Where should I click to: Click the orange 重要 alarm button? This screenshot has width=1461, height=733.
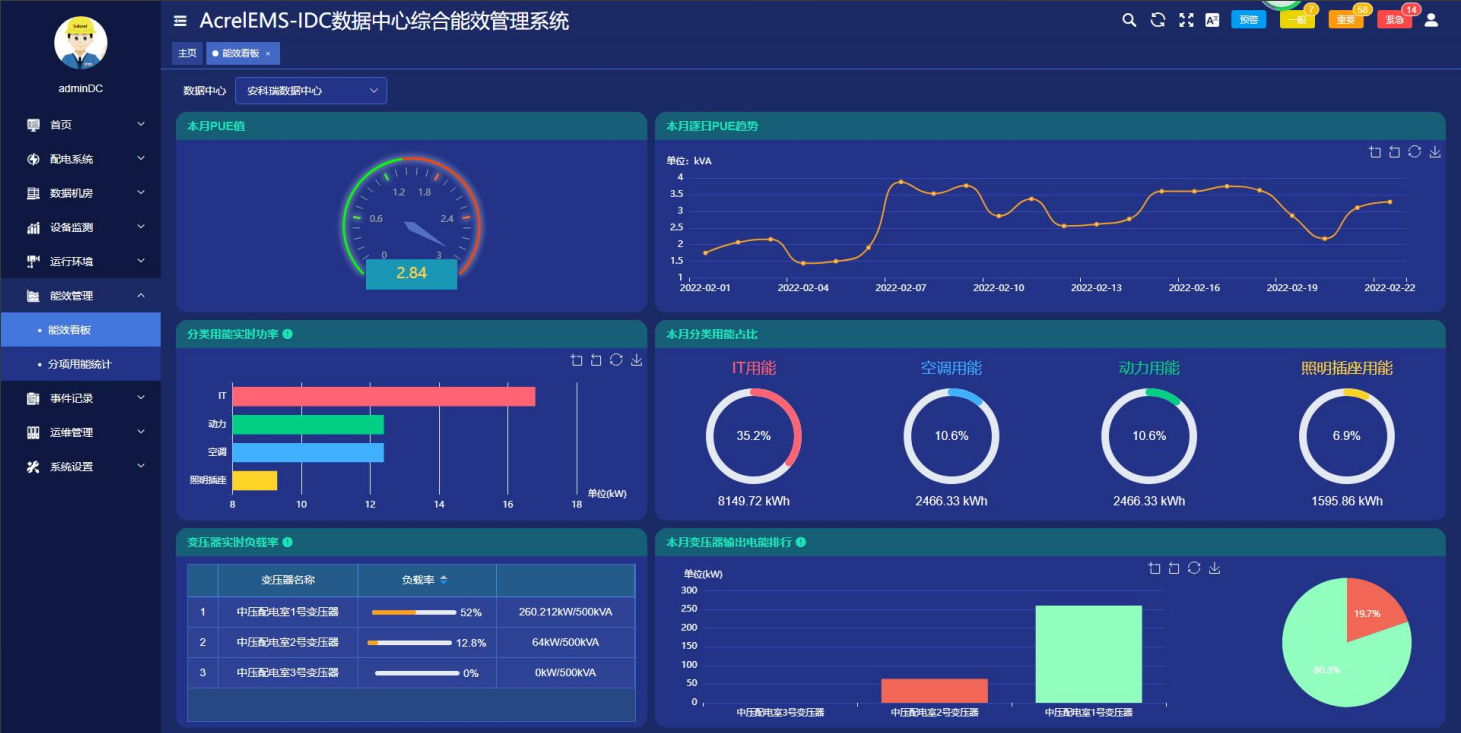tap(1346, 20)
